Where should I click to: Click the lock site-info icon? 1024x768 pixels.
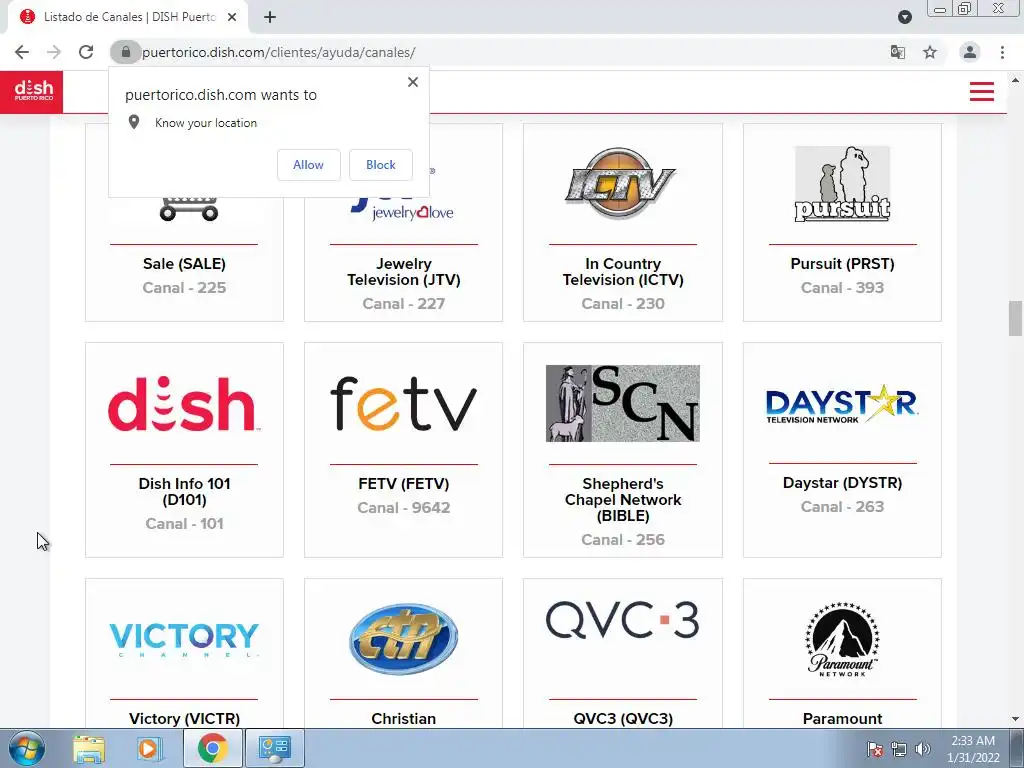pyautogui.click(x=125, y=52)
